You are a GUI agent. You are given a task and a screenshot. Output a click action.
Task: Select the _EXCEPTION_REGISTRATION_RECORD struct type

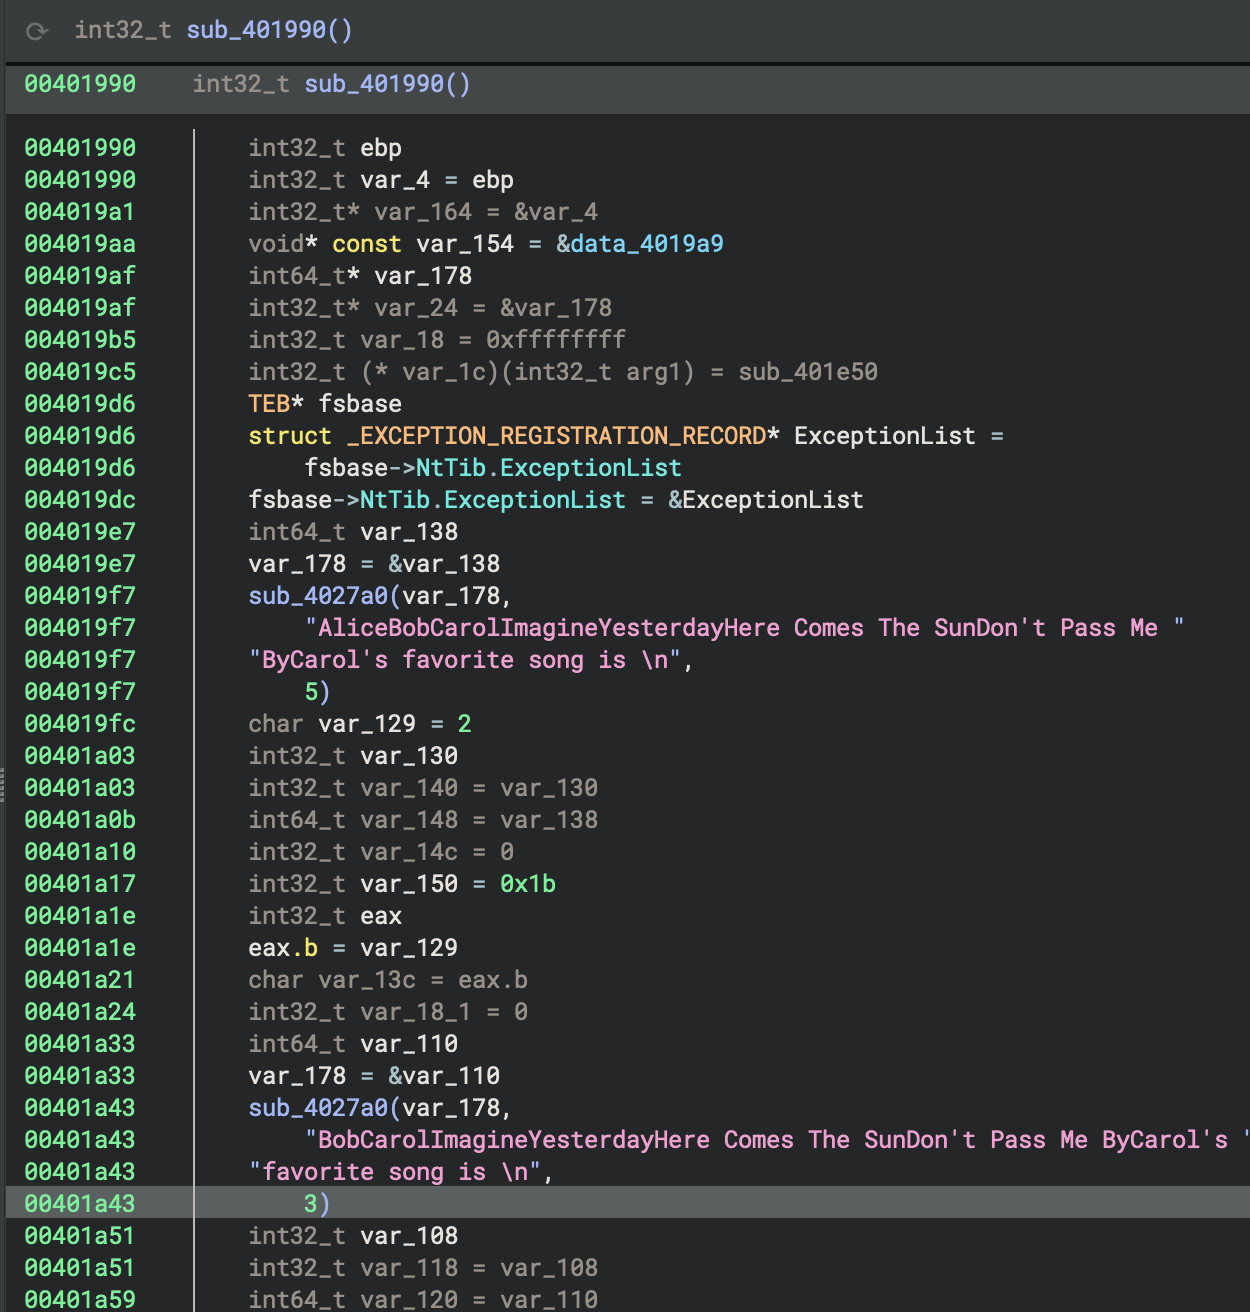[556, 436]
